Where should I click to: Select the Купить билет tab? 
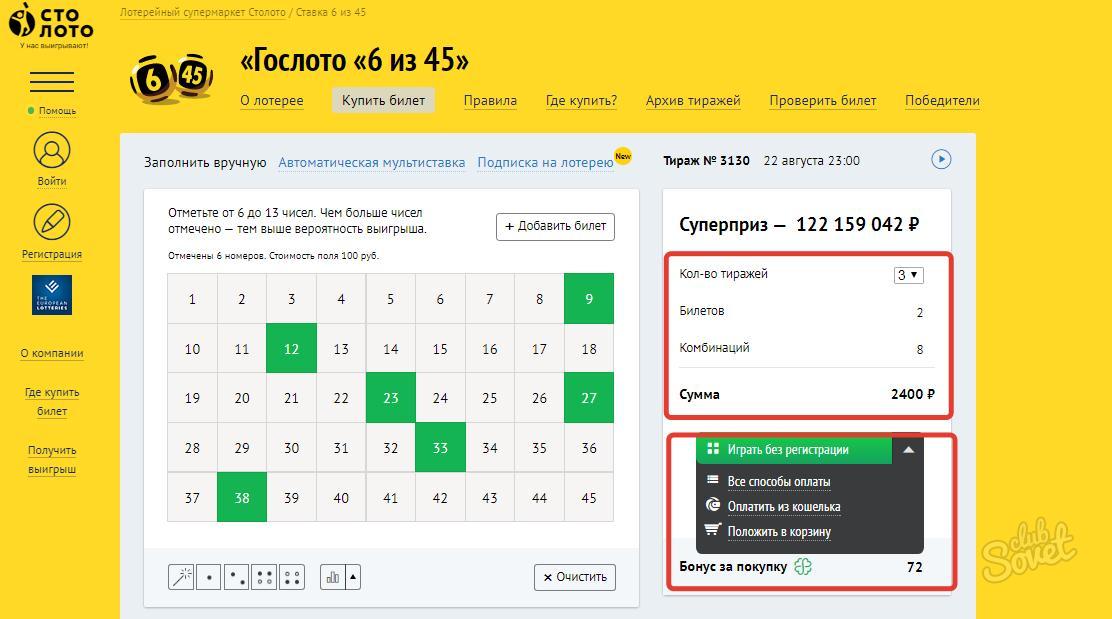384,101
